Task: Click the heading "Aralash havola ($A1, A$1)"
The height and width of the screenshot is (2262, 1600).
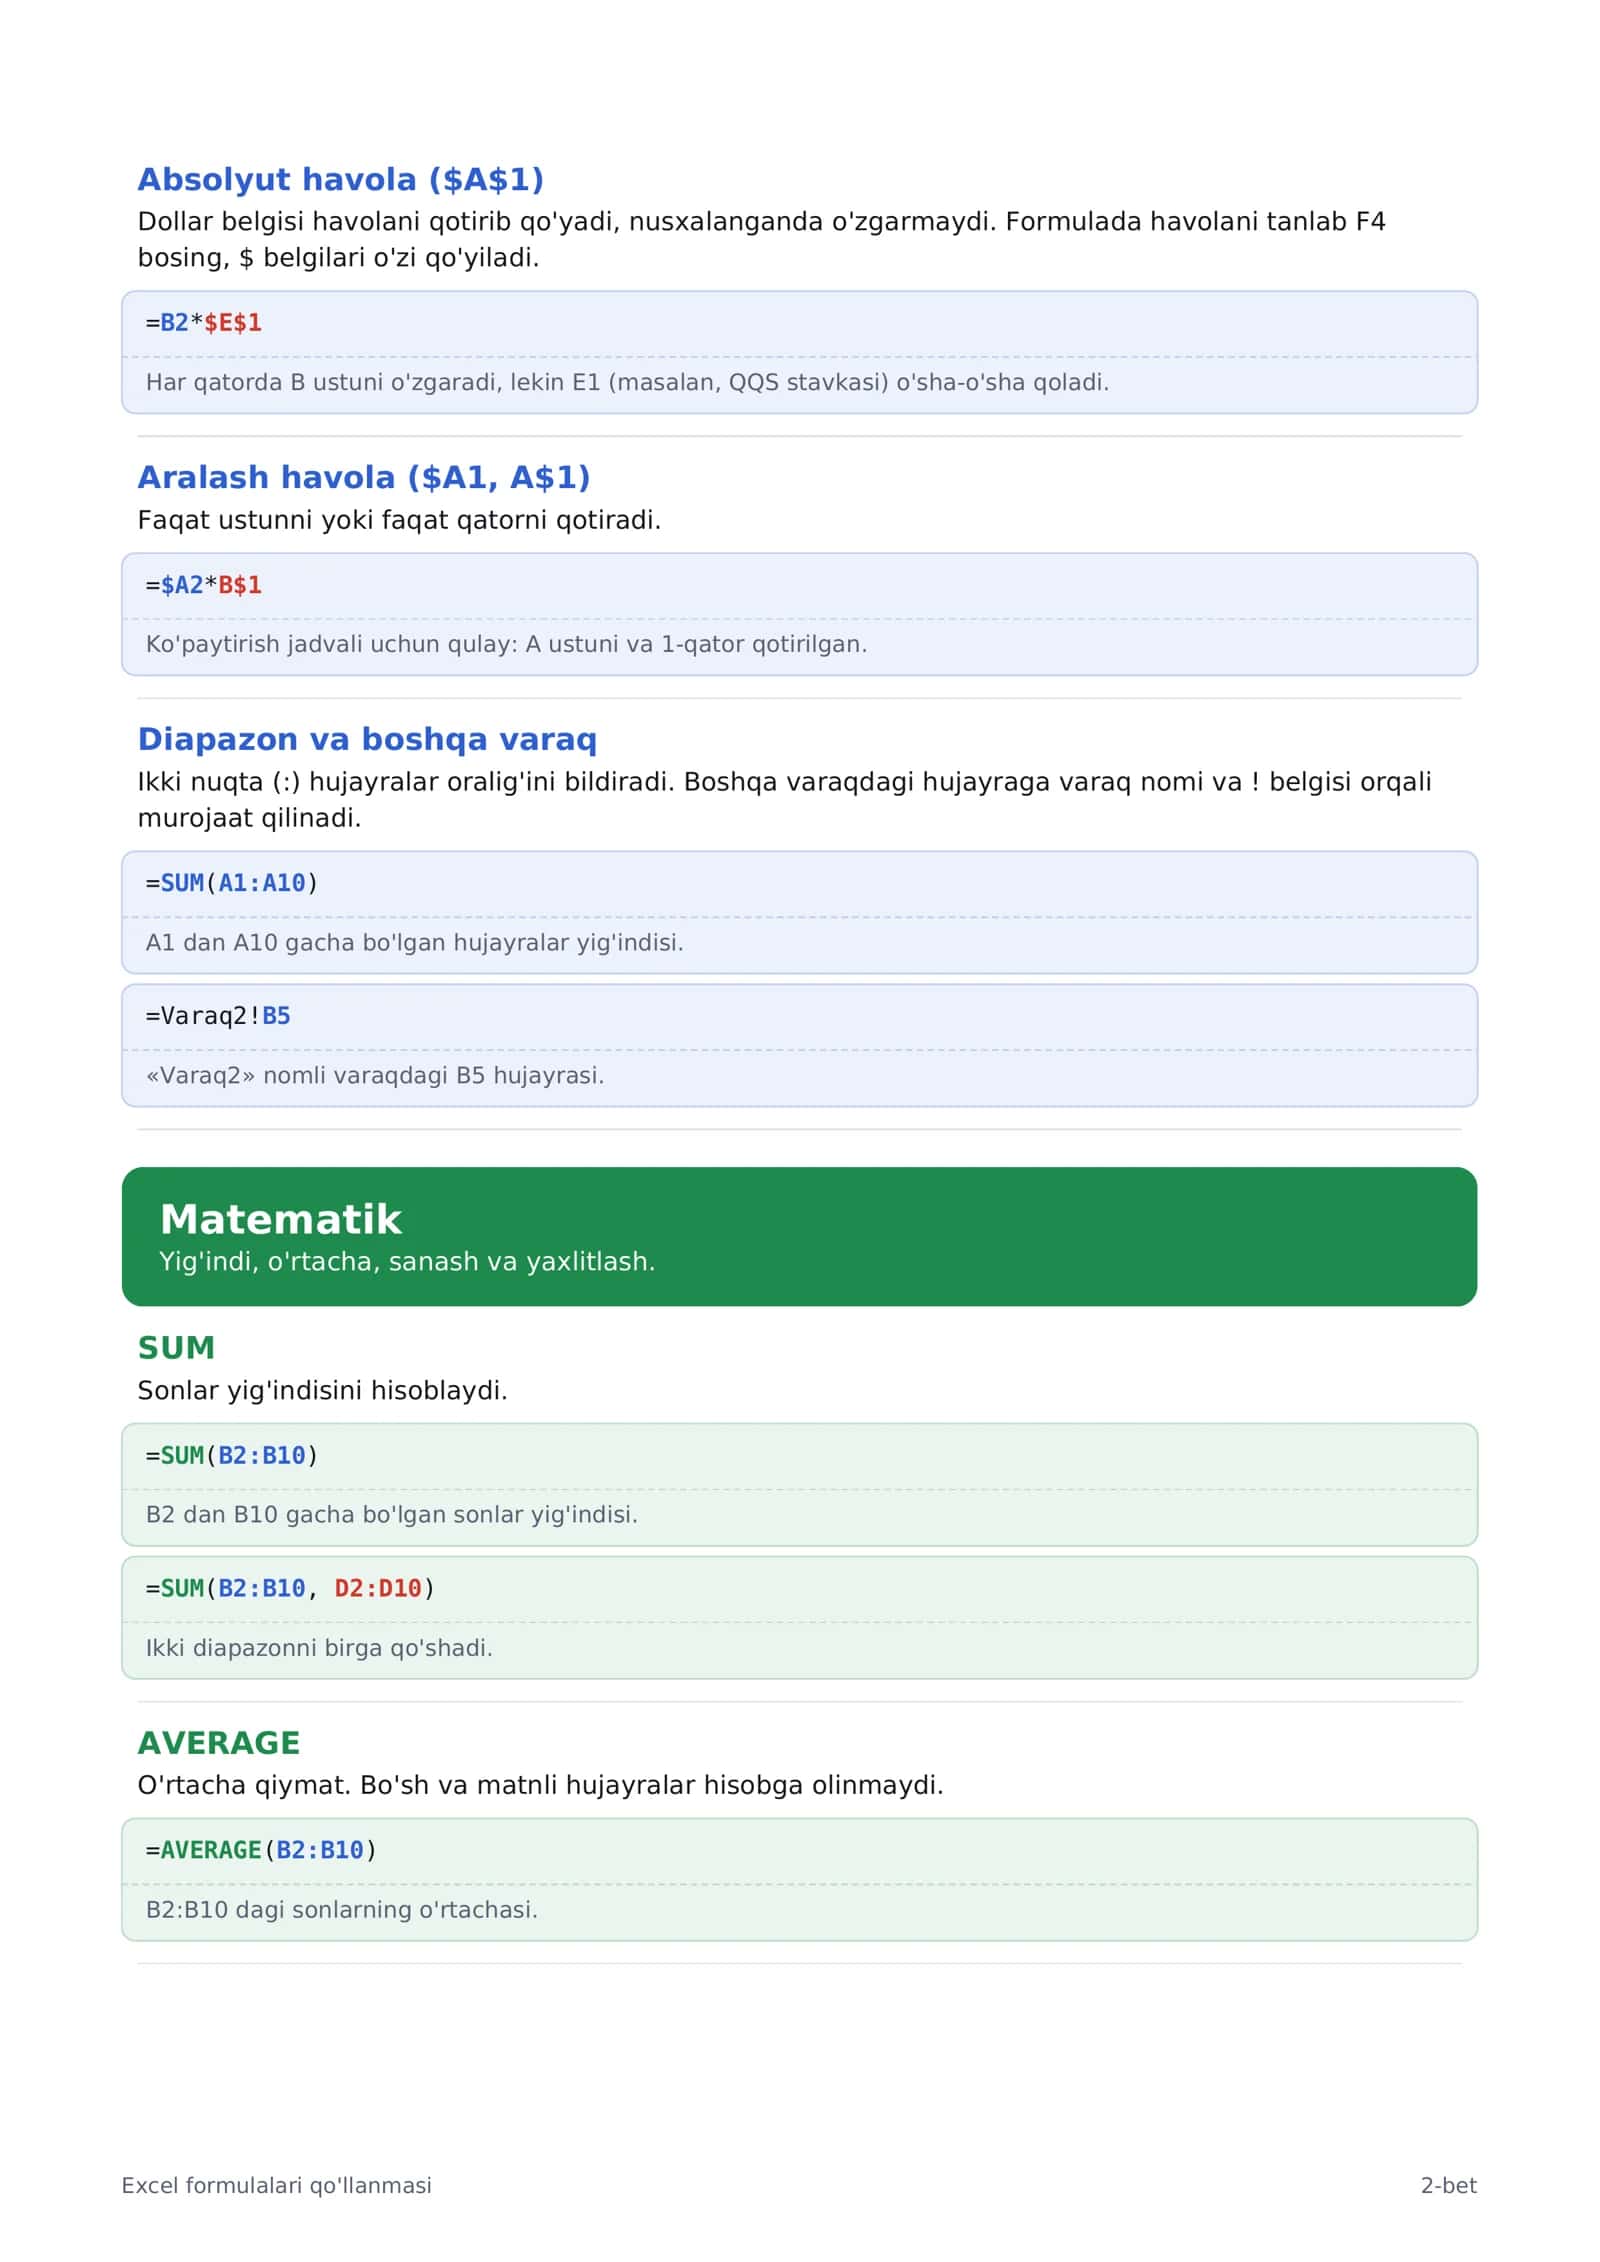Action: pos(363,478)
